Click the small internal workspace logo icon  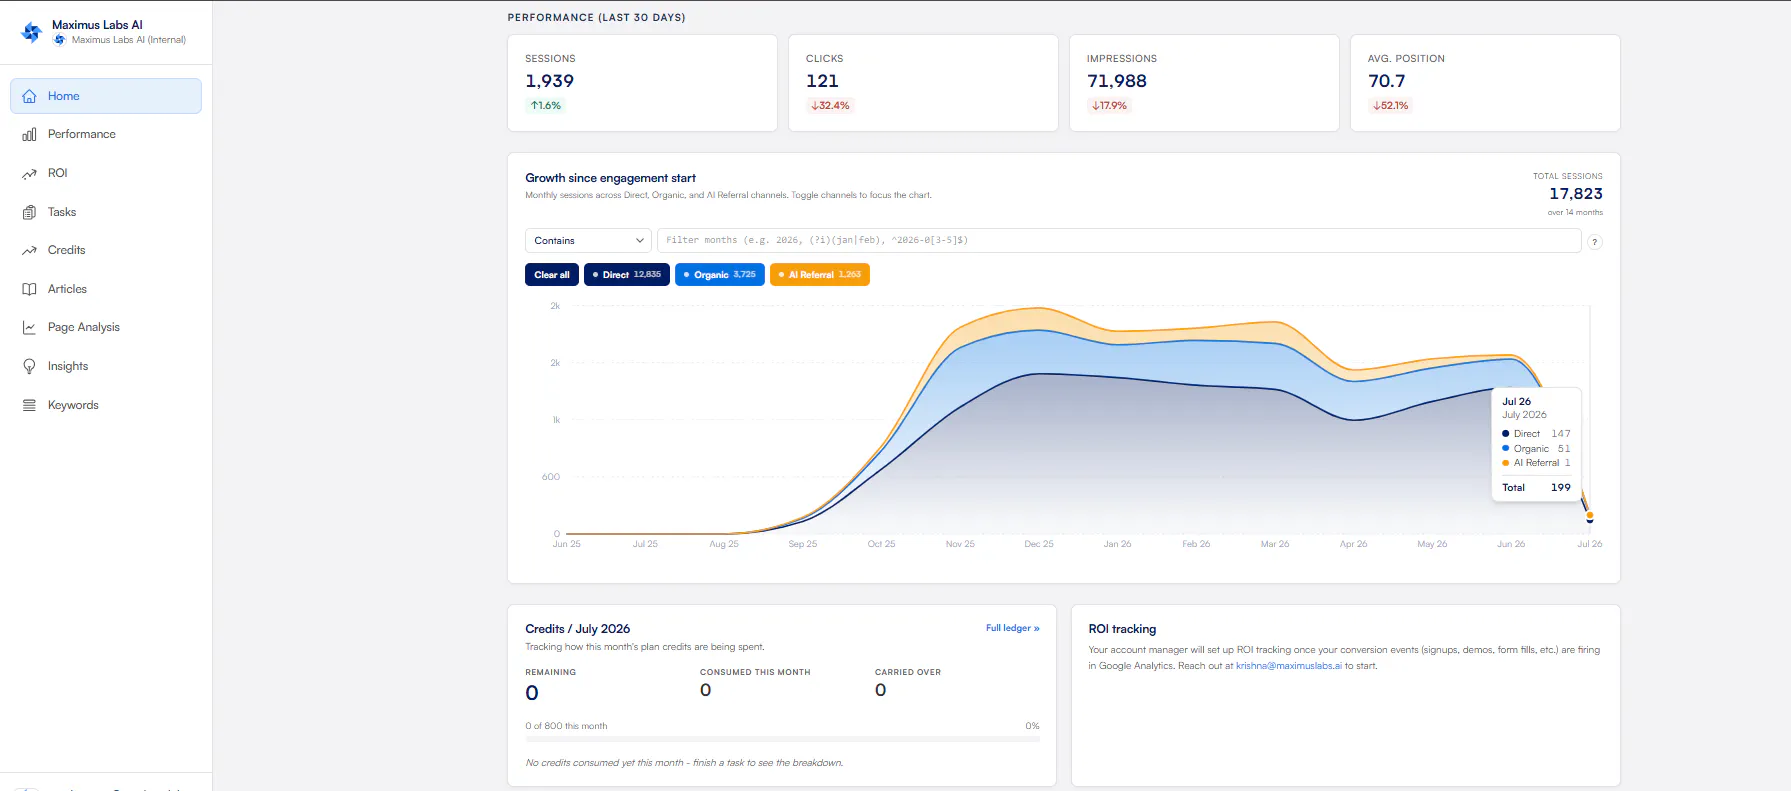pos(60,40)
